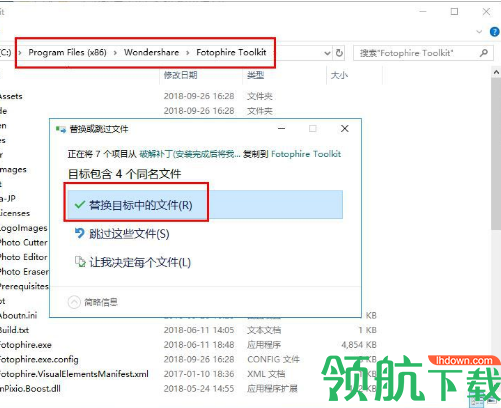Image resolution: width=501 pixels, height=408 pixels.
Task: Click the CONFIG 文件 type cell
Action: (273, 359)
